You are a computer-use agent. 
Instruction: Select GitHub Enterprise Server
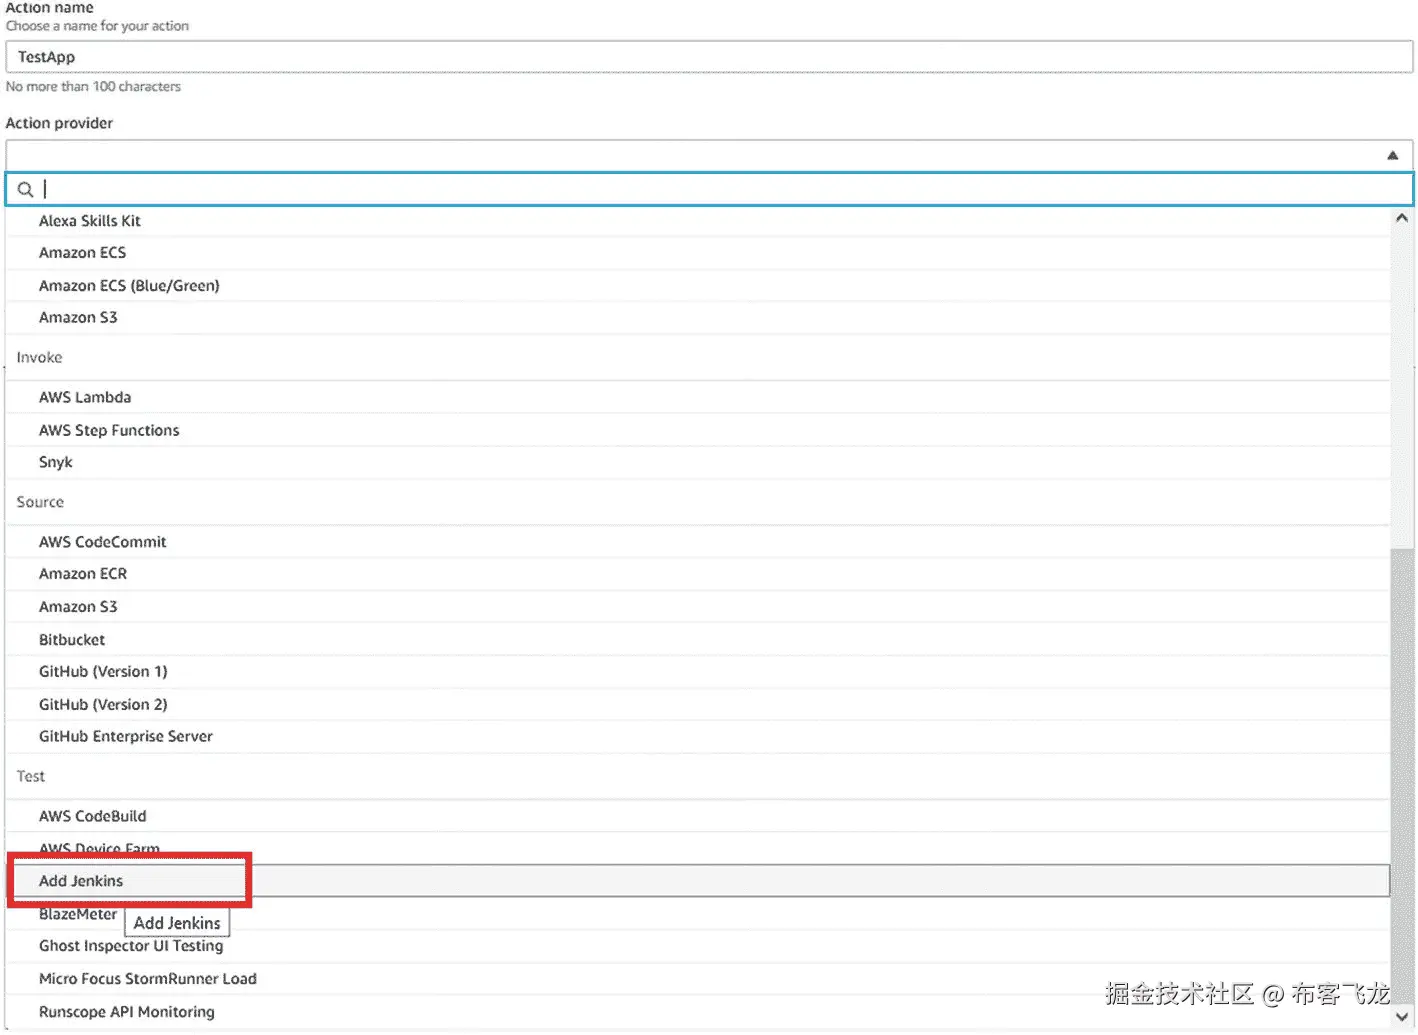(x=697, y=736)
